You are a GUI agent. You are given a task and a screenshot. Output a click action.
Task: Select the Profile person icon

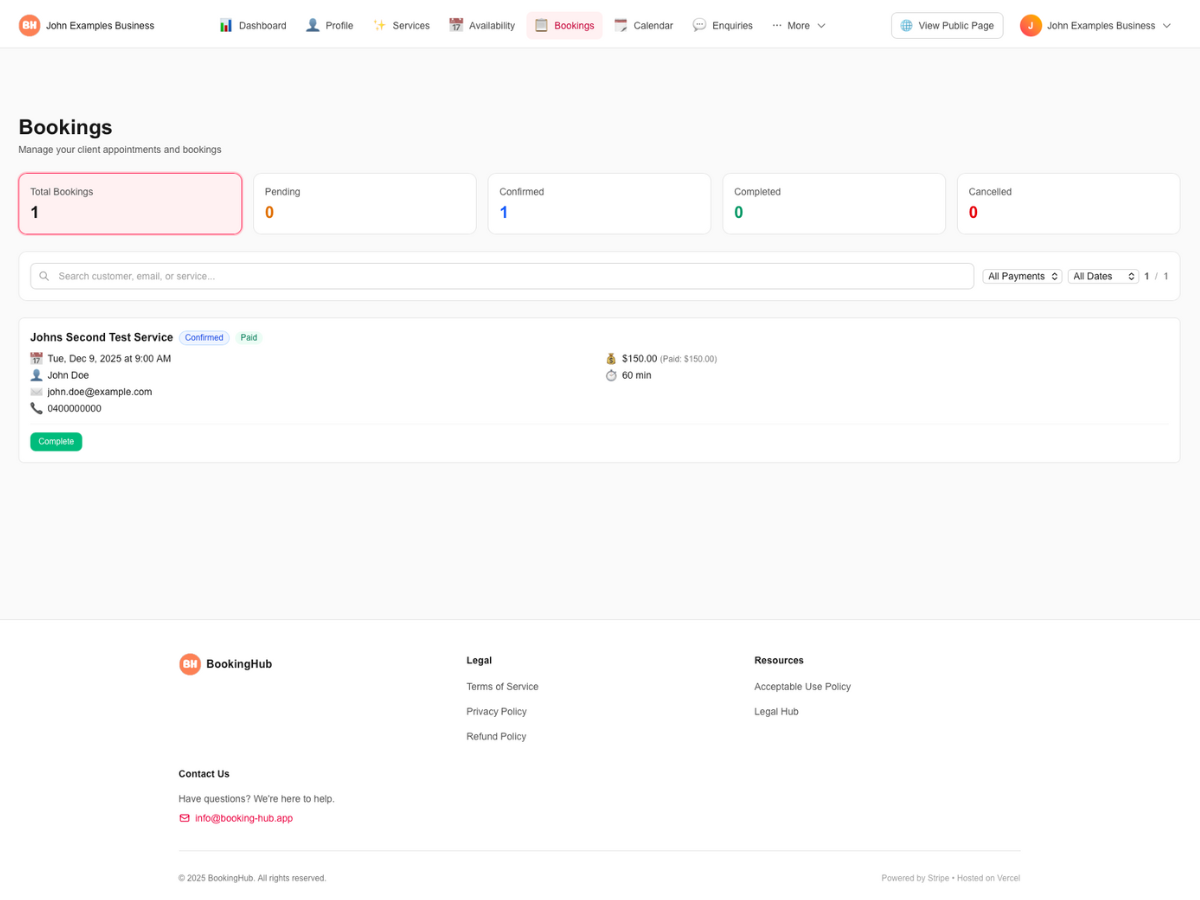[x=312, y=24]
